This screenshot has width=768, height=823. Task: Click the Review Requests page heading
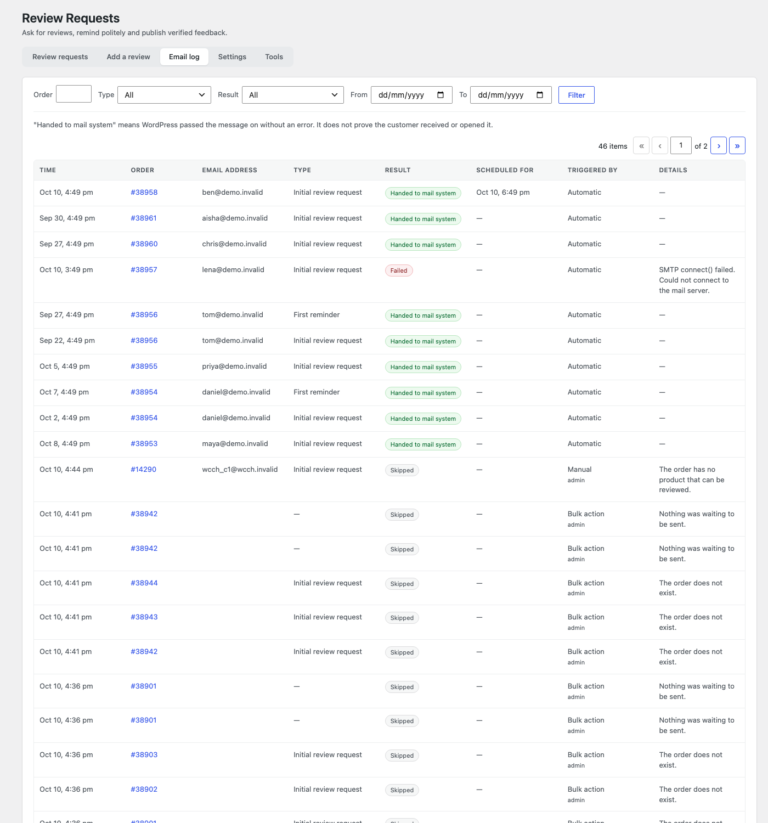pos(71,18)
